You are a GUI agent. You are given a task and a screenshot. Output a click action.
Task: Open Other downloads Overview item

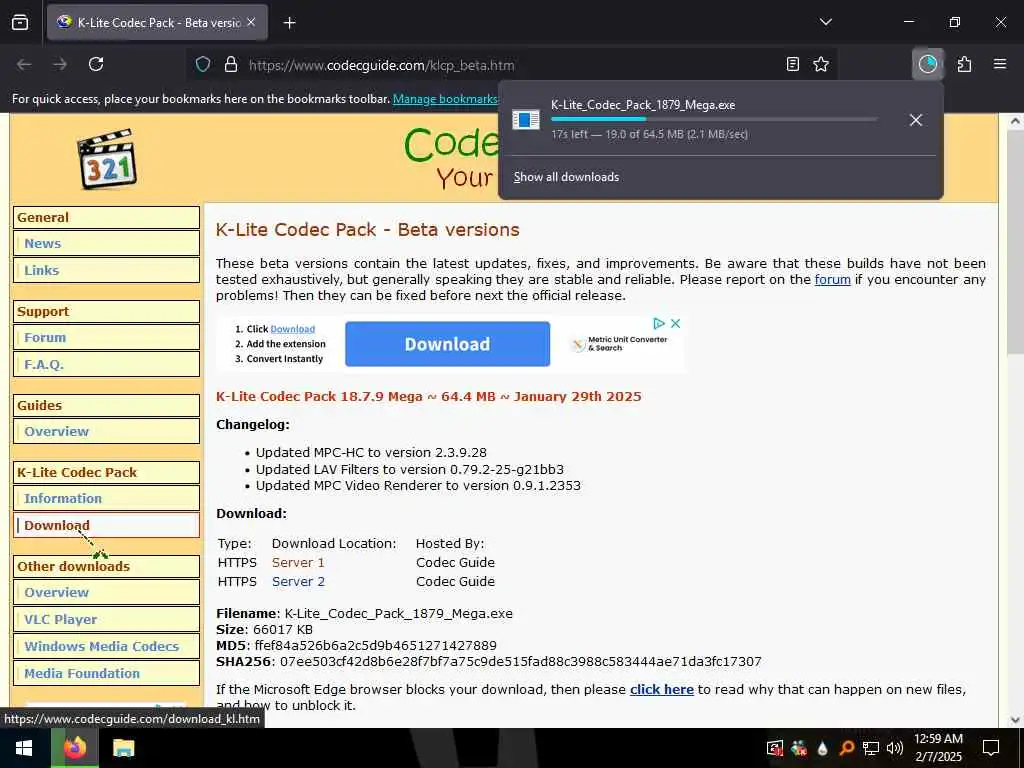point(106,593)
